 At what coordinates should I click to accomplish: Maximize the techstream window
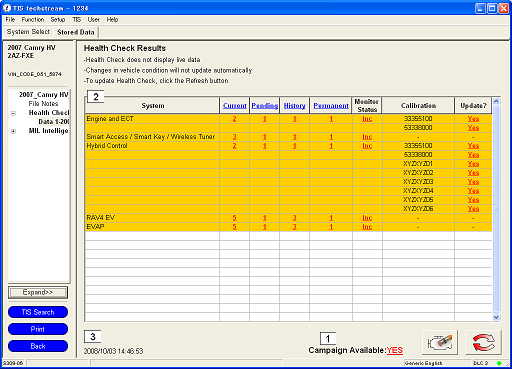(x=492, y=8)
